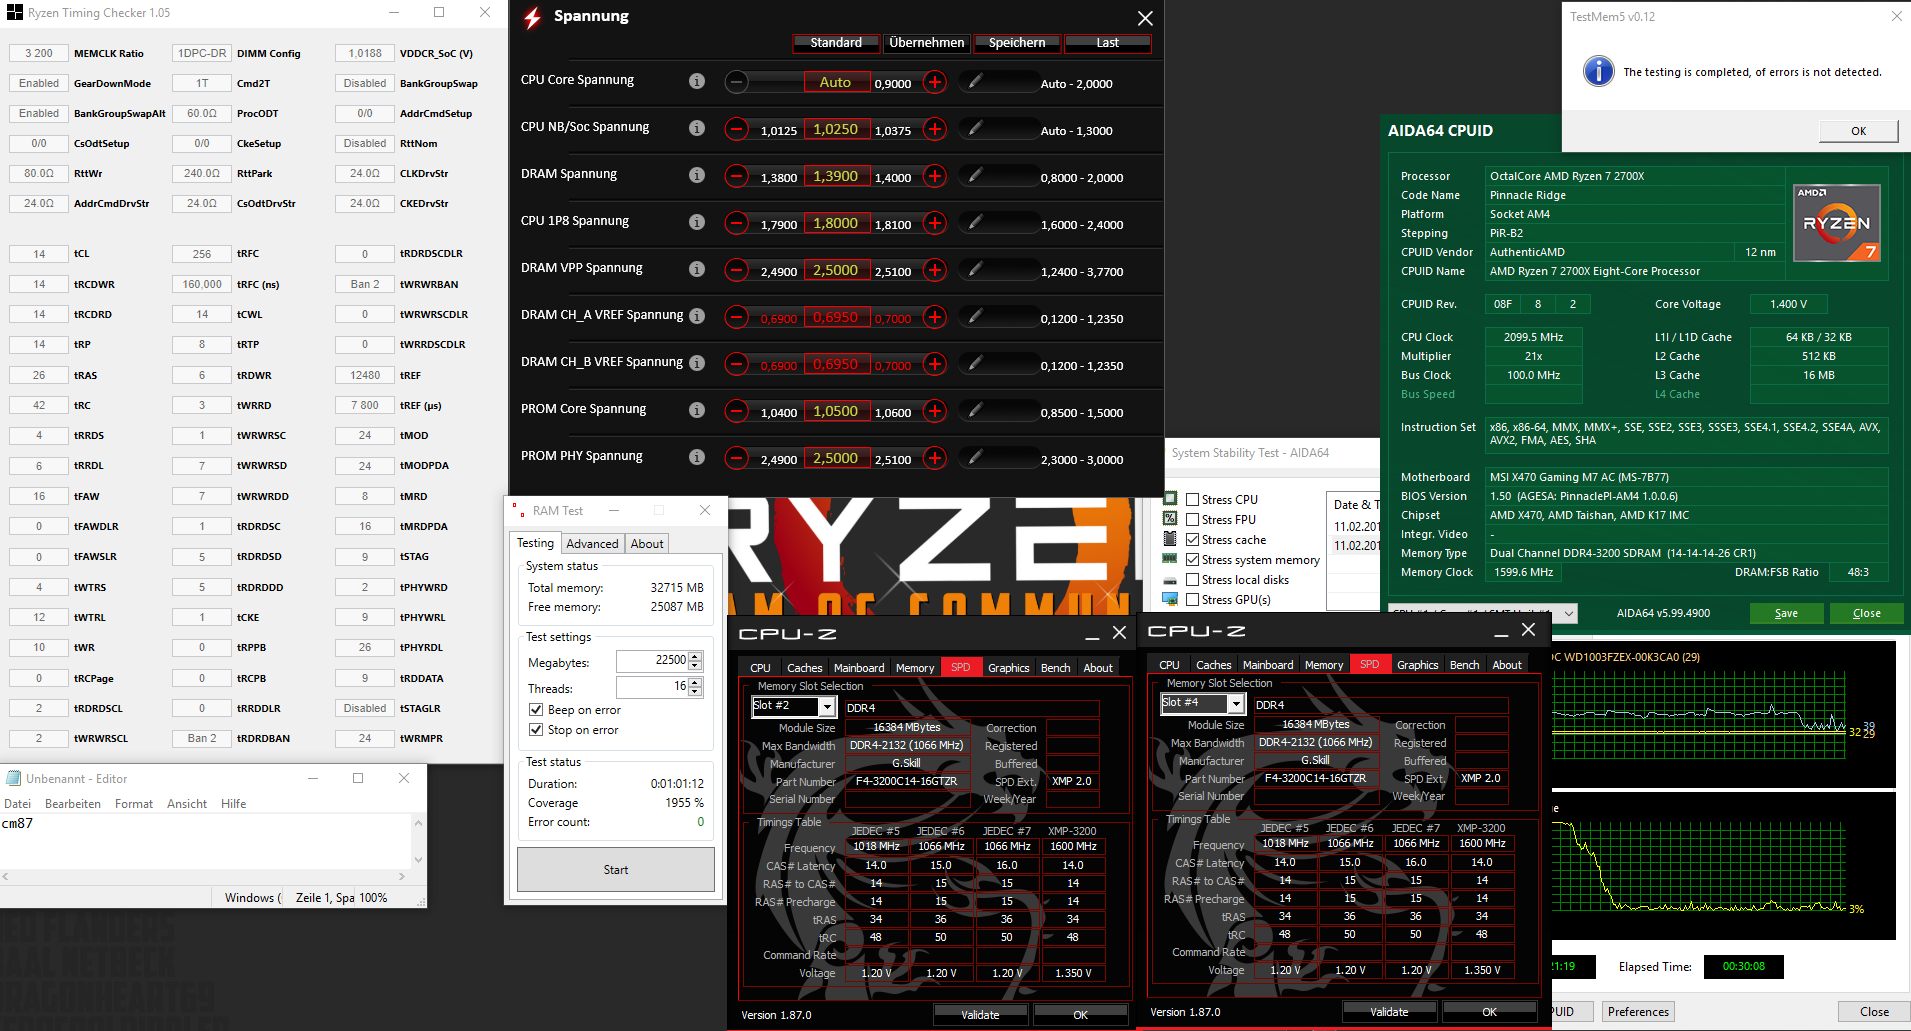The image size is (1911, 1031).
Task: Uncheck the Stress system memory checkbox
Action: (1192, 560)
